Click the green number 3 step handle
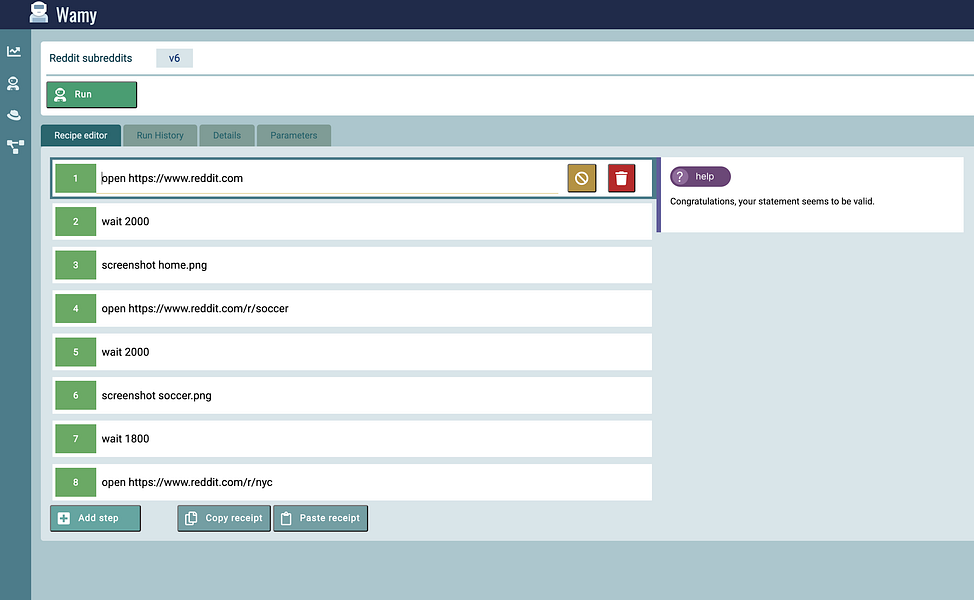Viewport: 974px width, 600px height. (x=76, y=265)
